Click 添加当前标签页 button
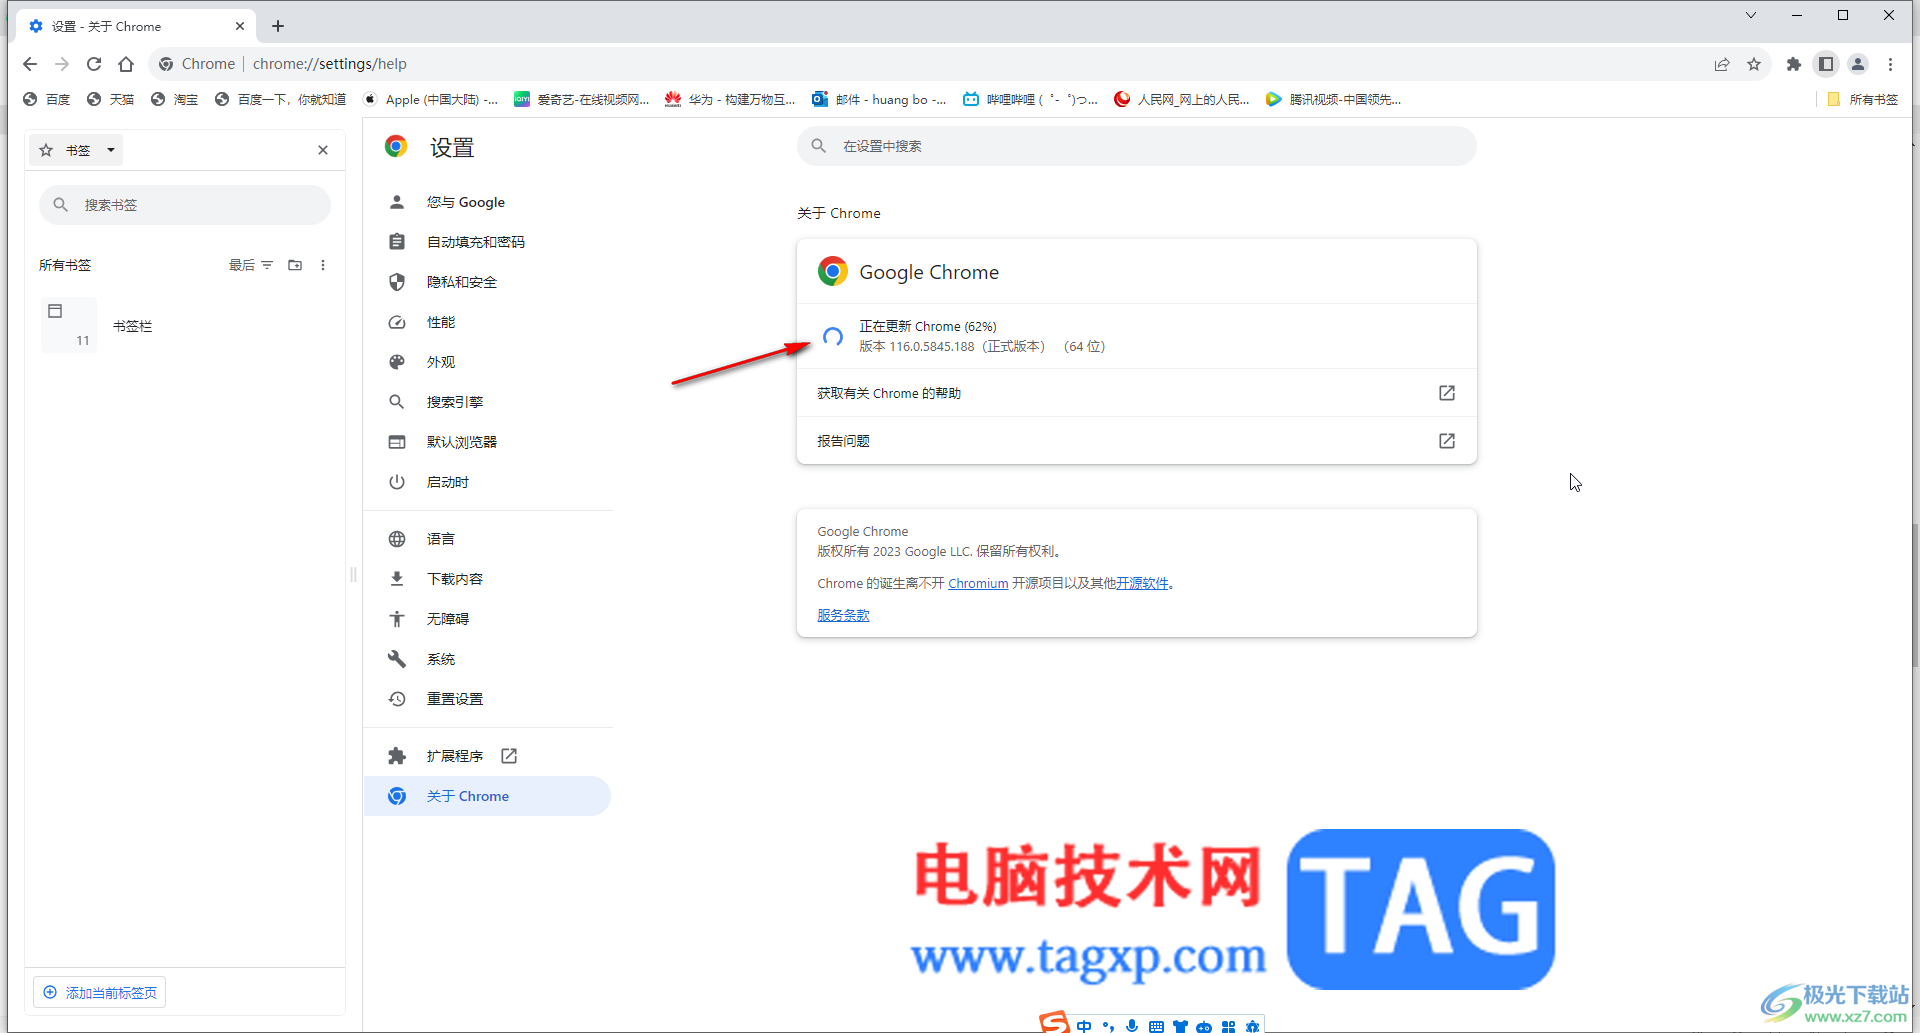 pyautogui.click(x=100, y=992)
